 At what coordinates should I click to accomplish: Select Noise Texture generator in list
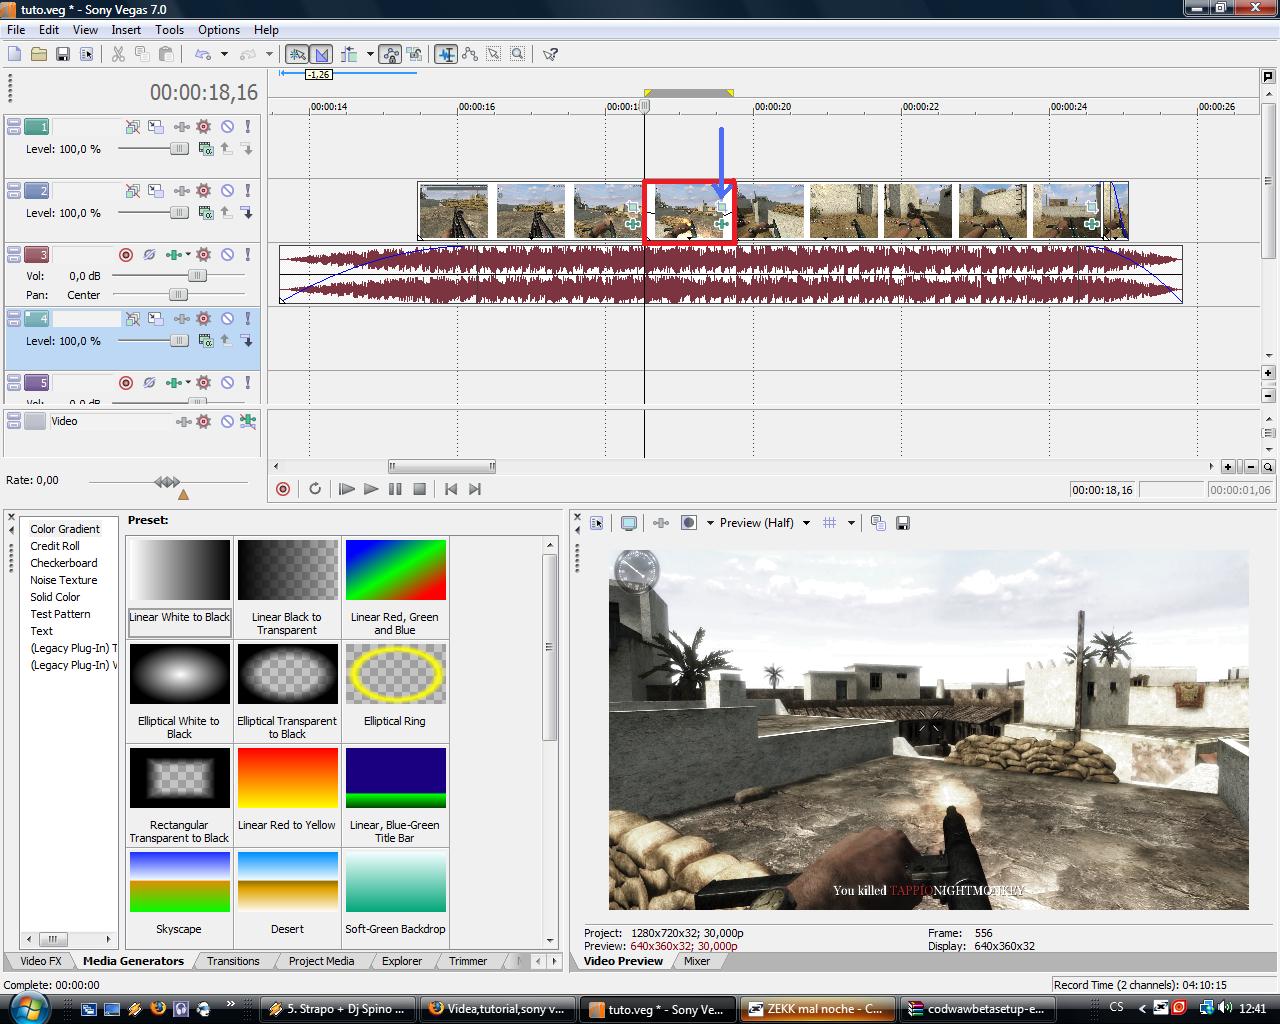coord(64,580)
